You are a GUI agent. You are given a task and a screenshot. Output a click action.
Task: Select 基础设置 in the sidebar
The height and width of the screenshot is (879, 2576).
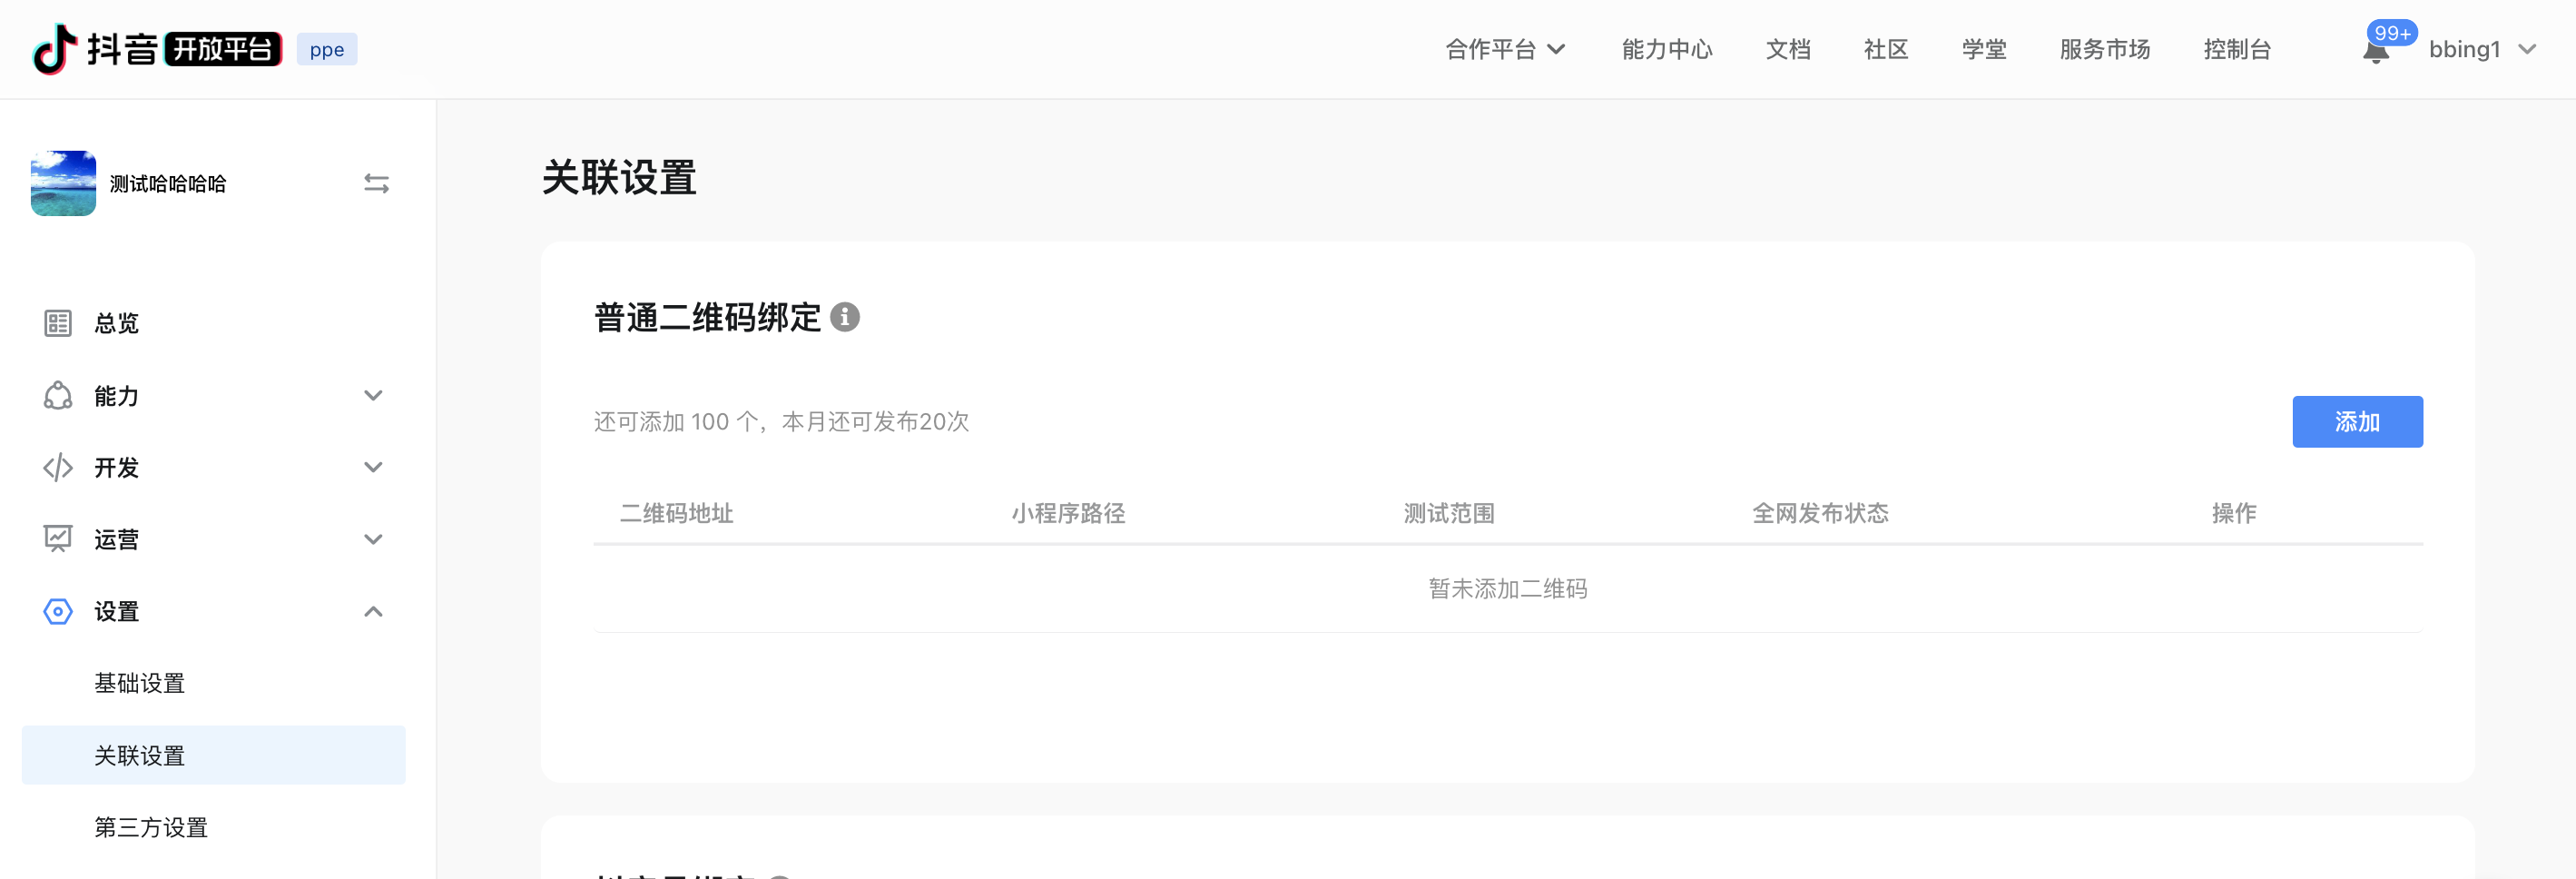point(140,683)
